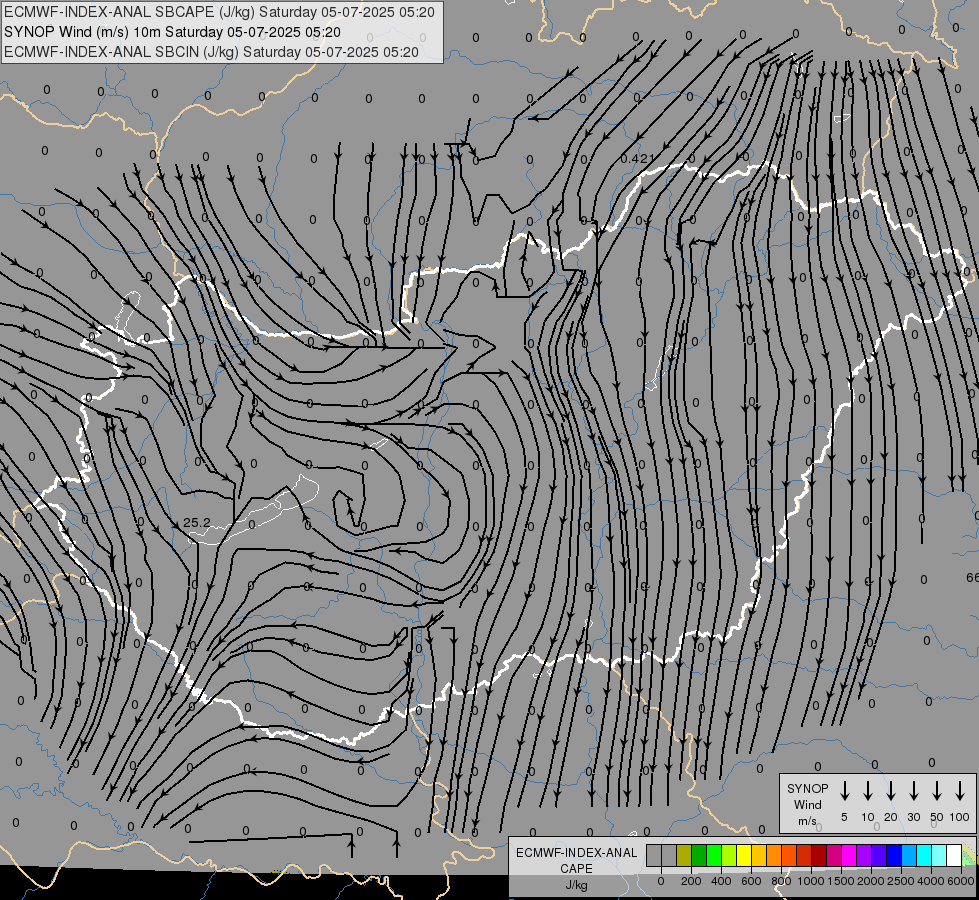Pick the olive CAPE legend swatch

[x=684, y=855]
